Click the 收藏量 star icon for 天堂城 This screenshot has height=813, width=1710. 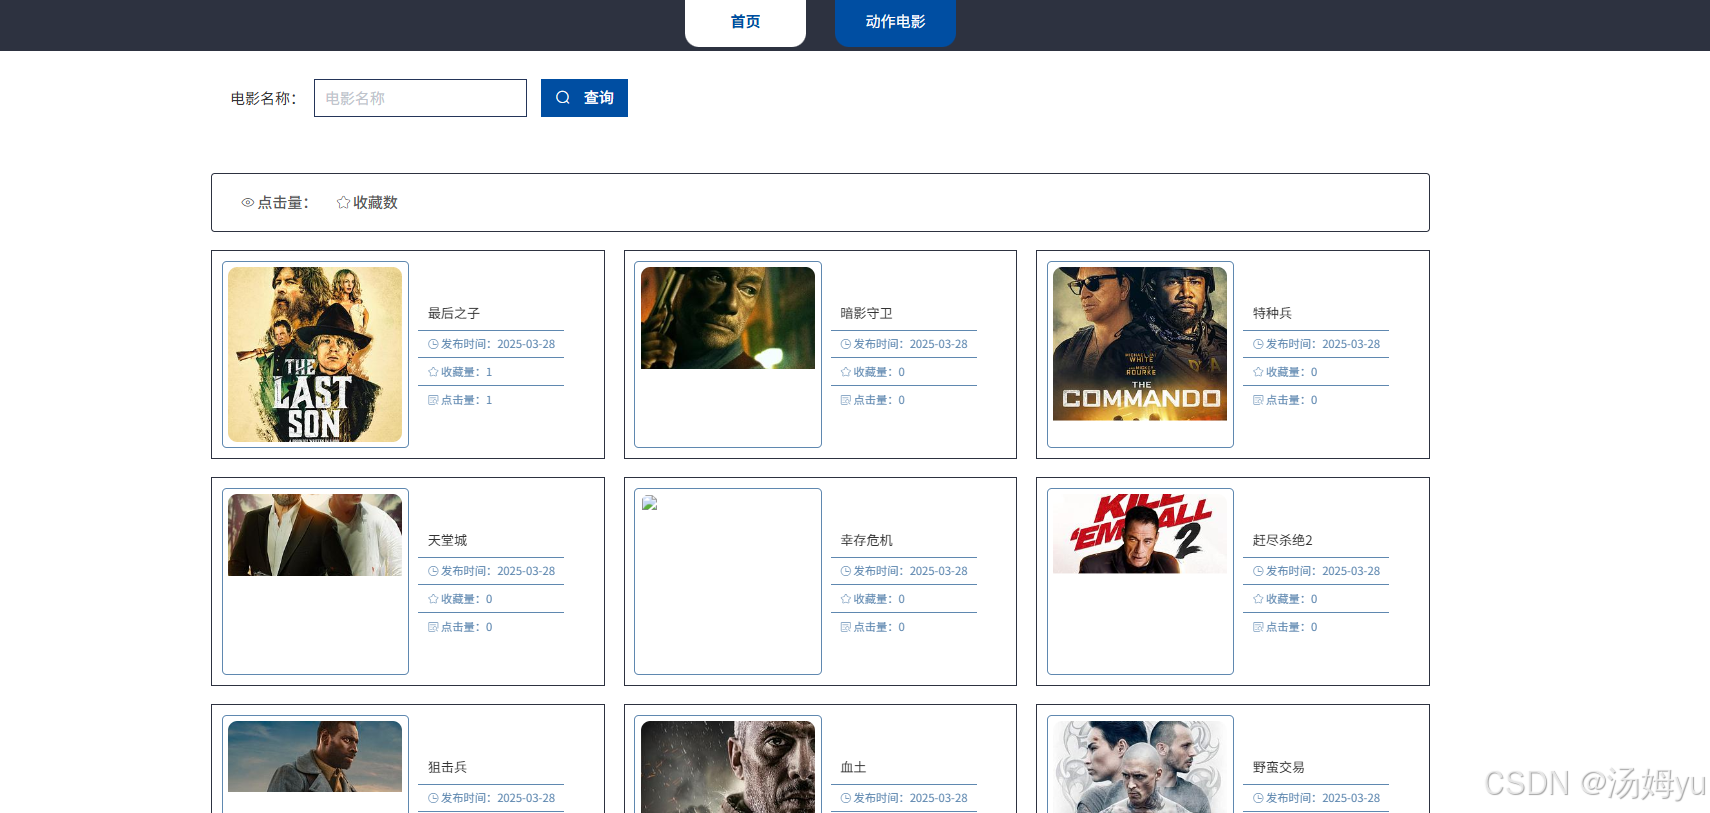(x=433, y=599)
